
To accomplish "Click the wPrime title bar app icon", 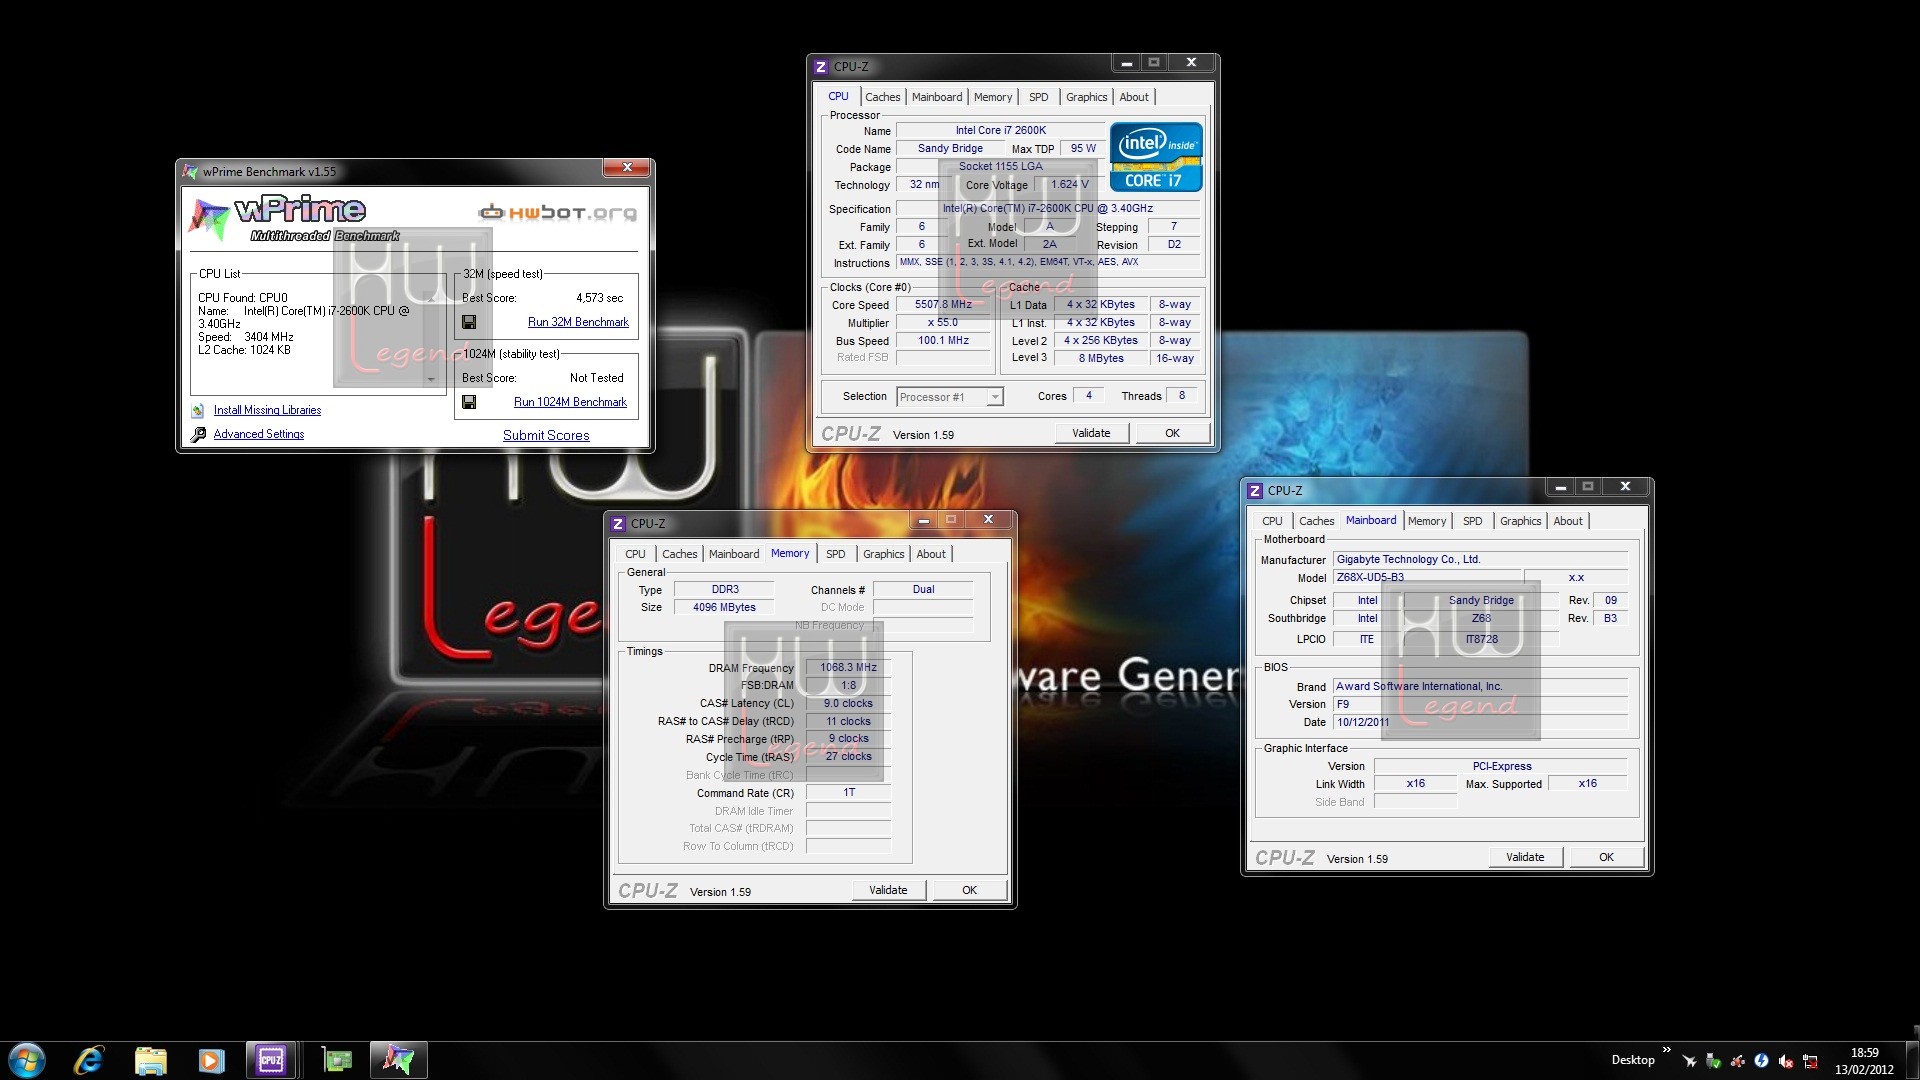I will 190,172.
